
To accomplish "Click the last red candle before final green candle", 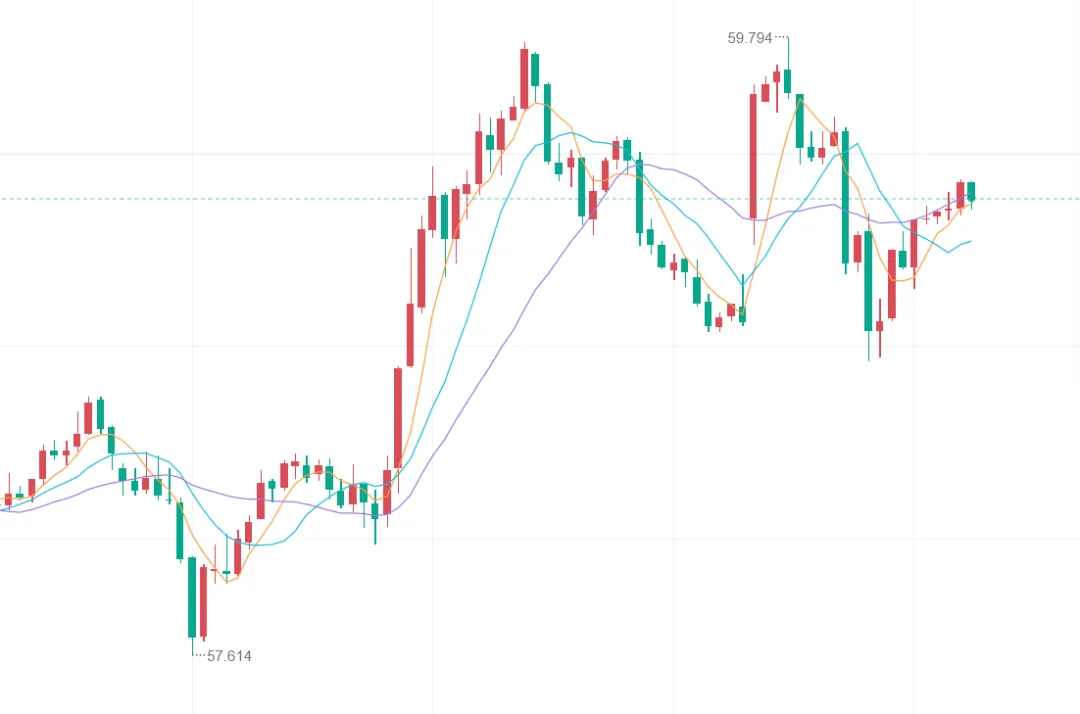I will point(960,194).
